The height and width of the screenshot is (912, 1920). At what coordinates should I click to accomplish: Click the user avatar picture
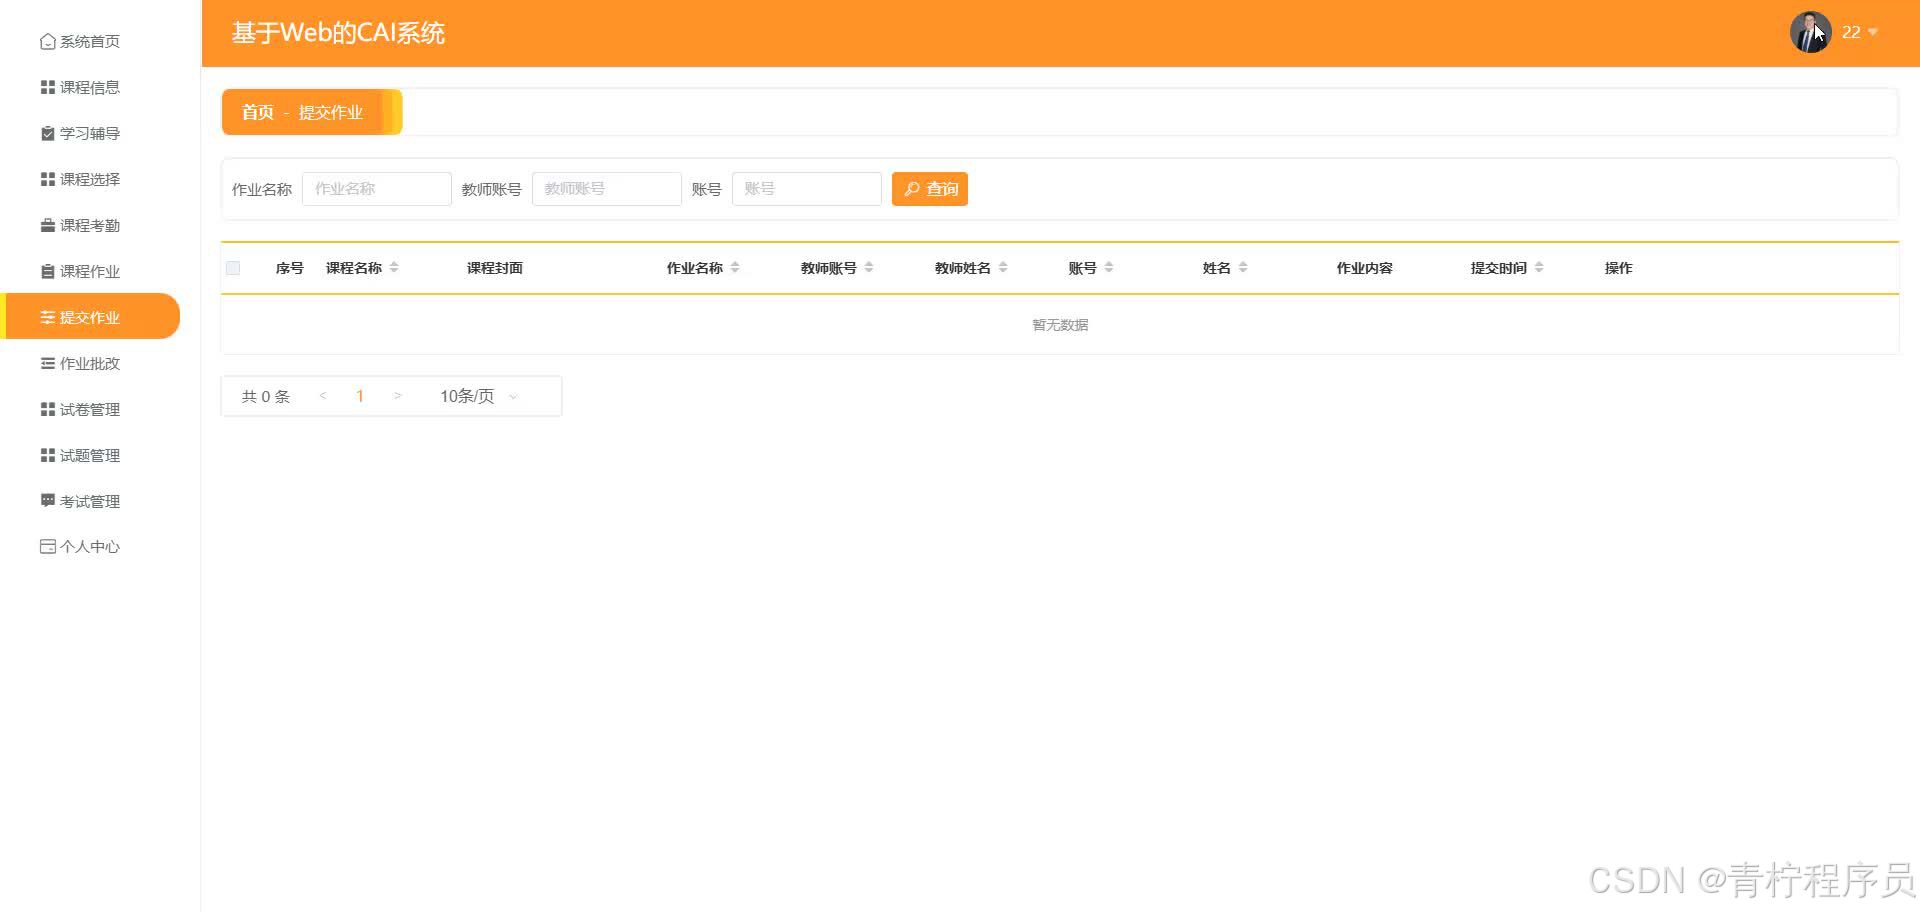pyautogui.click(x=1810, y=32)
